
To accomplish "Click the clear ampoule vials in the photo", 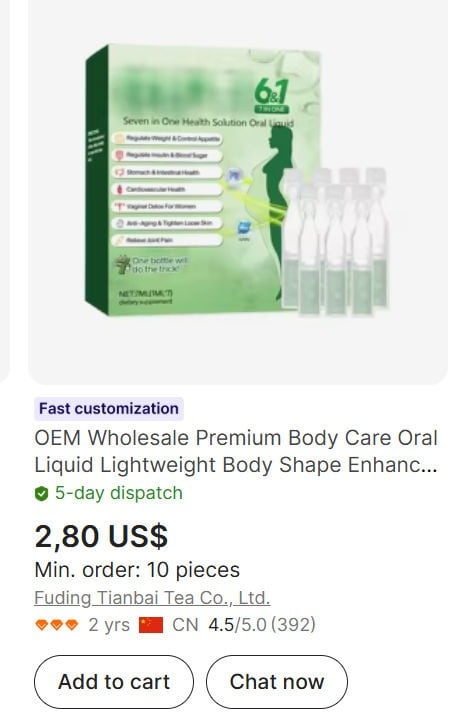I will pos(336,241).
